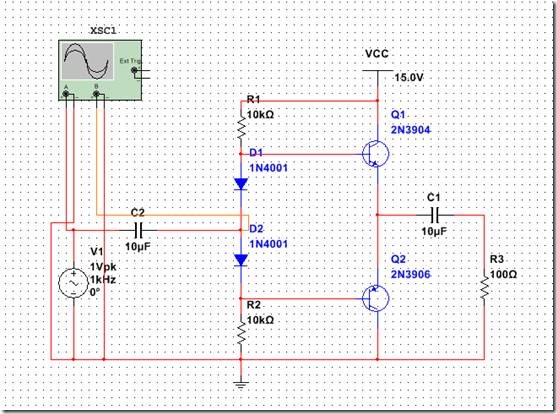Select the 1kHz frequency label of V1
Screen dimensions: 557x414
pyautogui.click(x=102, y=279)
